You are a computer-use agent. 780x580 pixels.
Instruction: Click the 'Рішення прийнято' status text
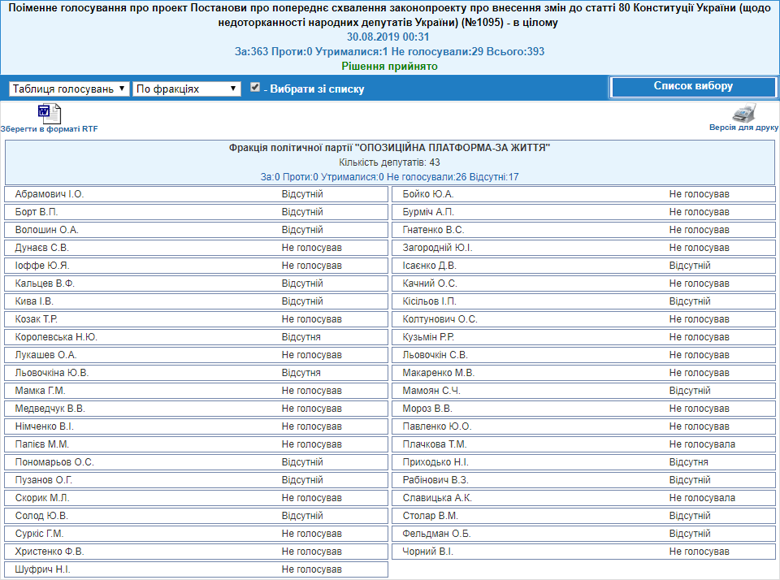coord(390,66)
